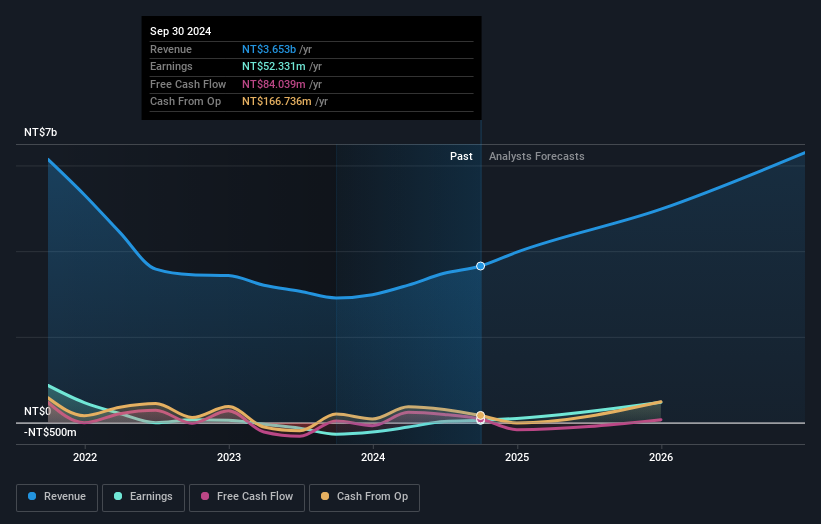Viewport: 821px width, 524px height.
Task: Click the NT$3.653b revenue value
Action: (269, 49)
